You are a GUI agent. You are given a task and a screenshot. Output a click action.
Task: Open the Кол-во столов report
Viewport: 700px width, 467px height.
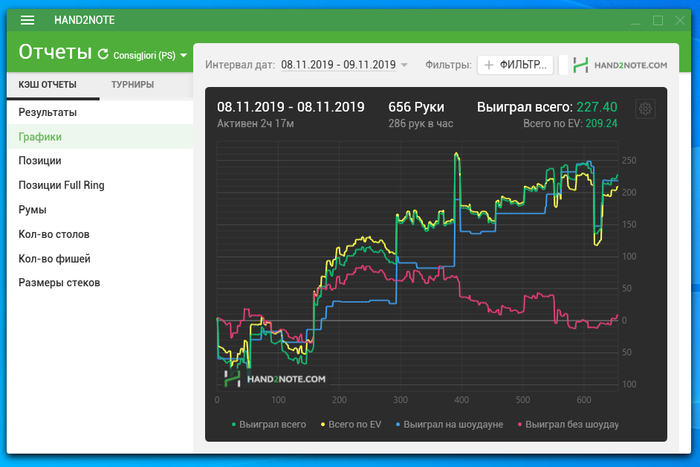click(x=100, y=234)
